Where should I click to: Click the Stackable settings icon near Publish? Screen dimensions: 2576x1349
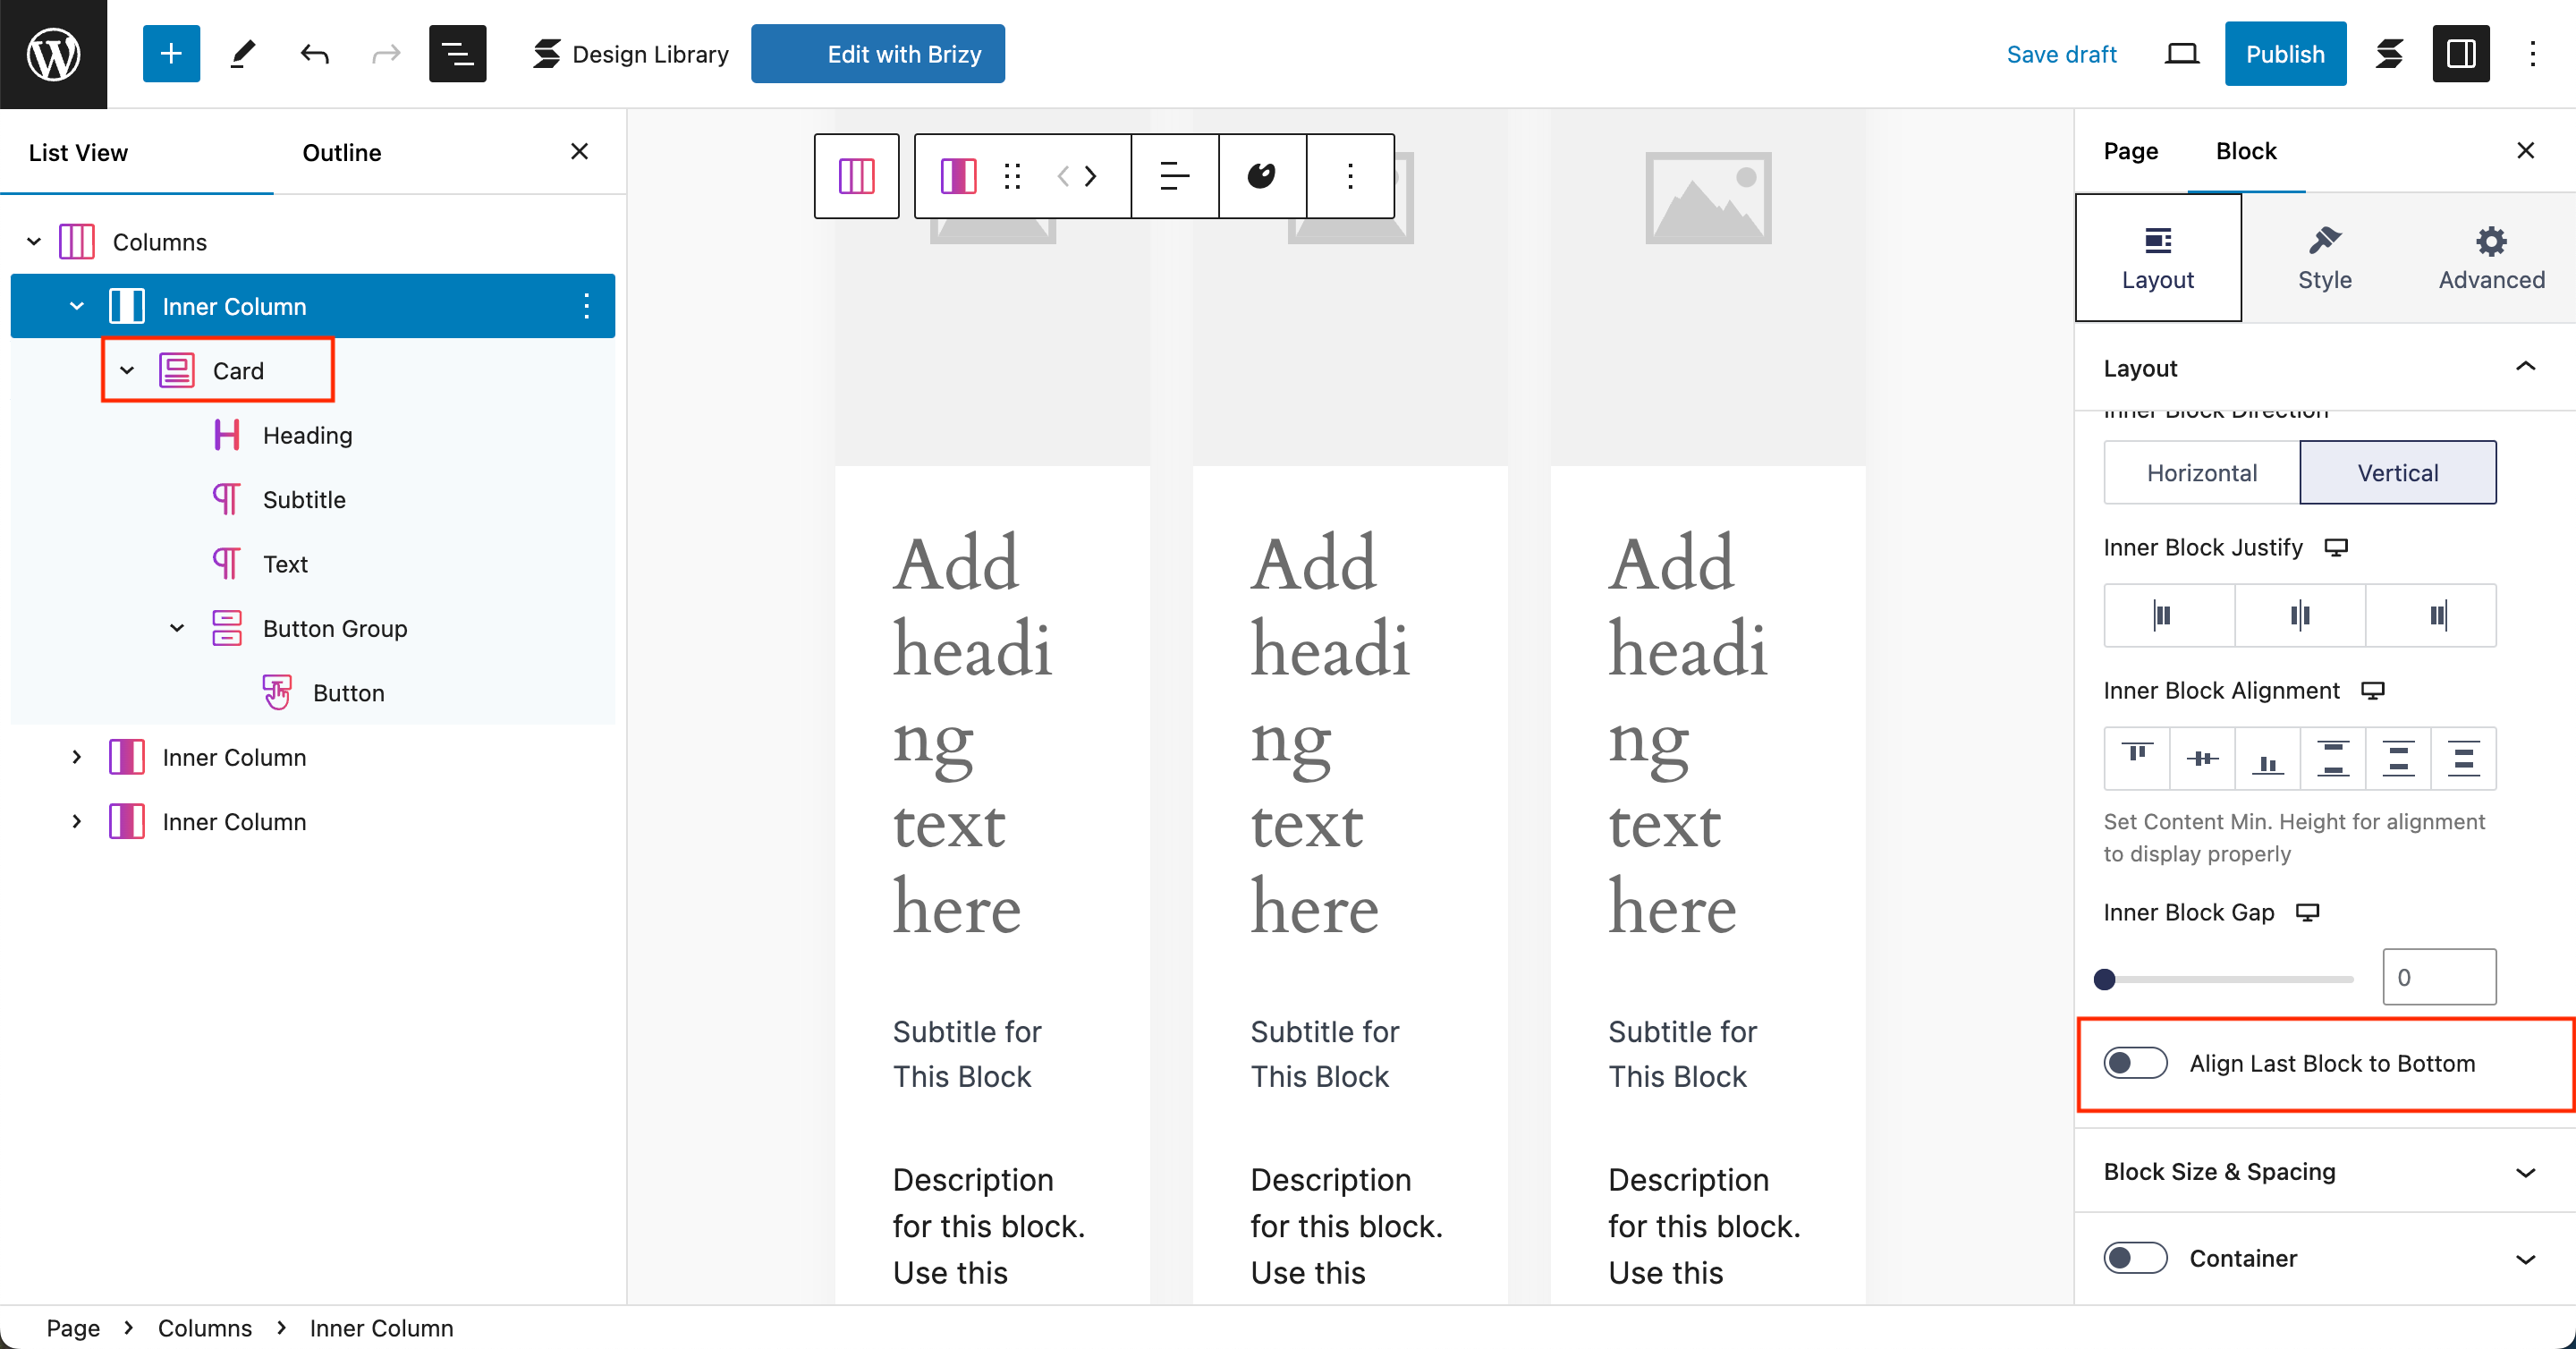point(2389,54)
